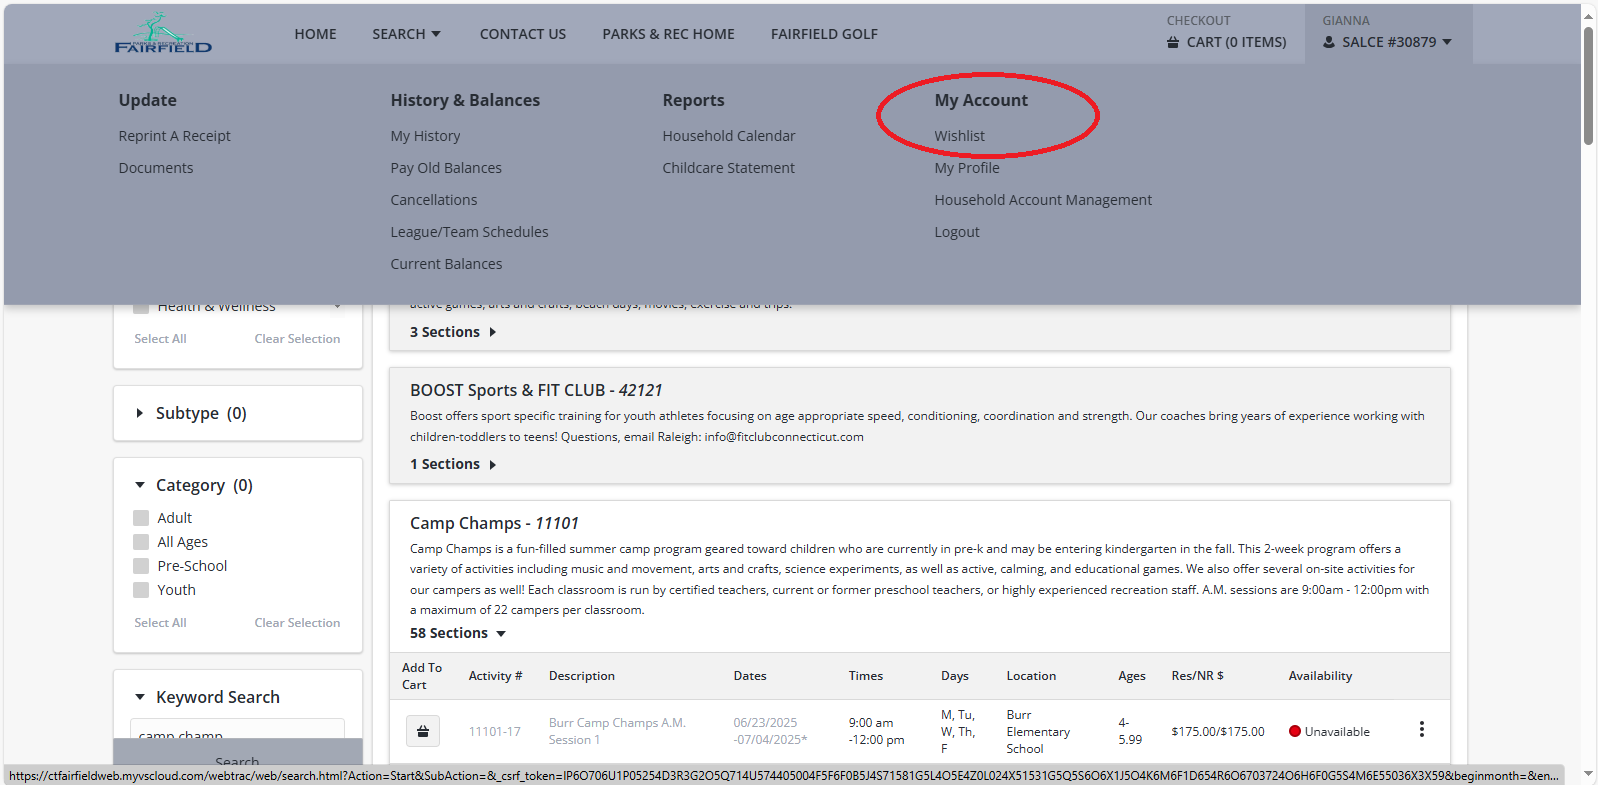Click the page vertical scrollbar thumb
Viewport: 1598px width, 785px height.
point(1588,85)
